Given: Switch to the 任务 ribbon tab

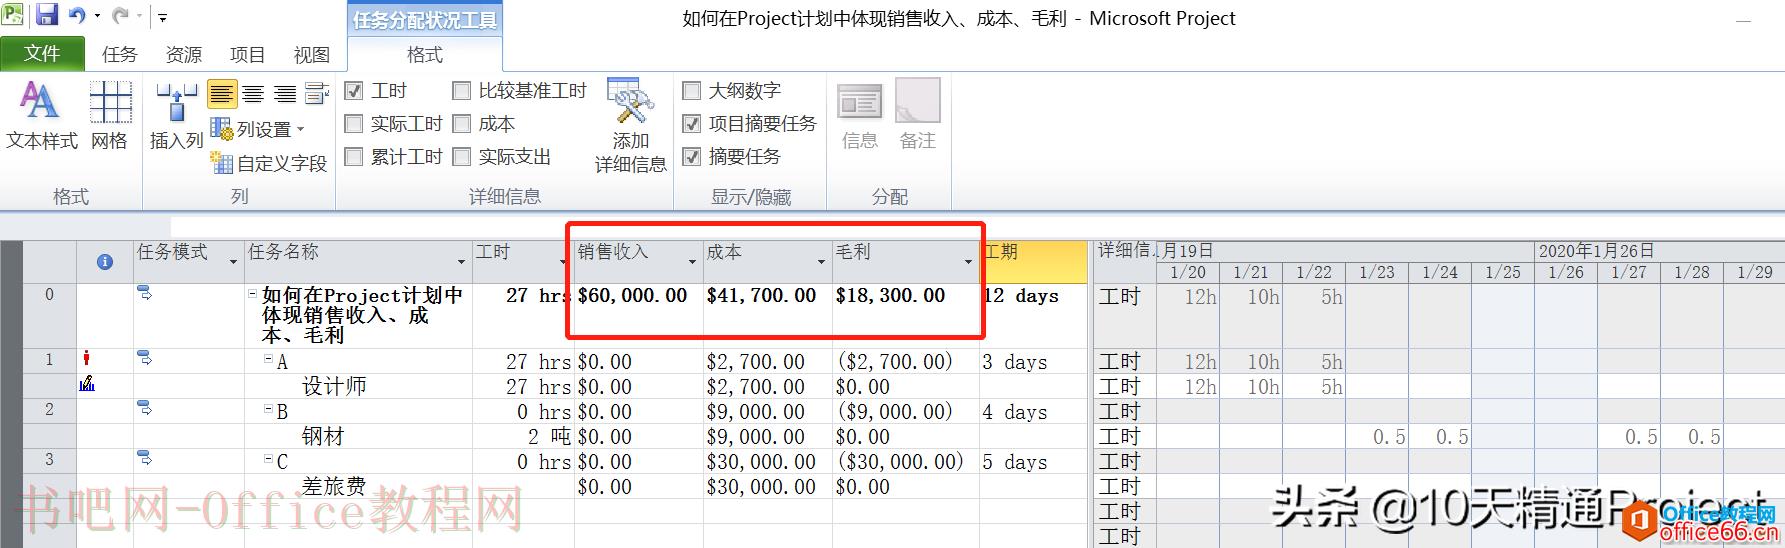Looking at the screenshot, I should [x=119, y=54].
